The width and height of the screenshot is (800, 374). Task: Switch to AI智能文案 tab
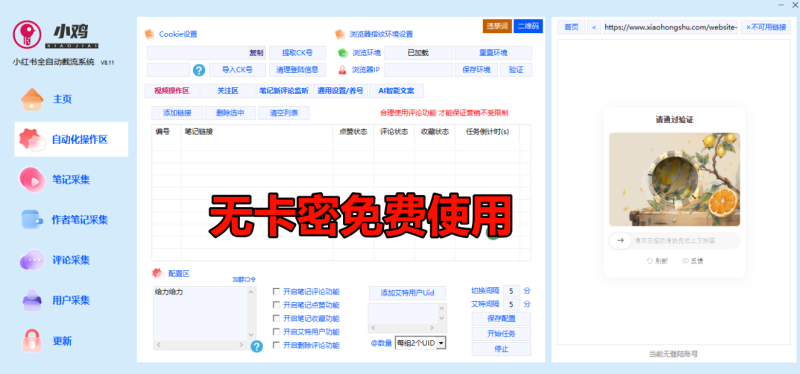point(396,91)
